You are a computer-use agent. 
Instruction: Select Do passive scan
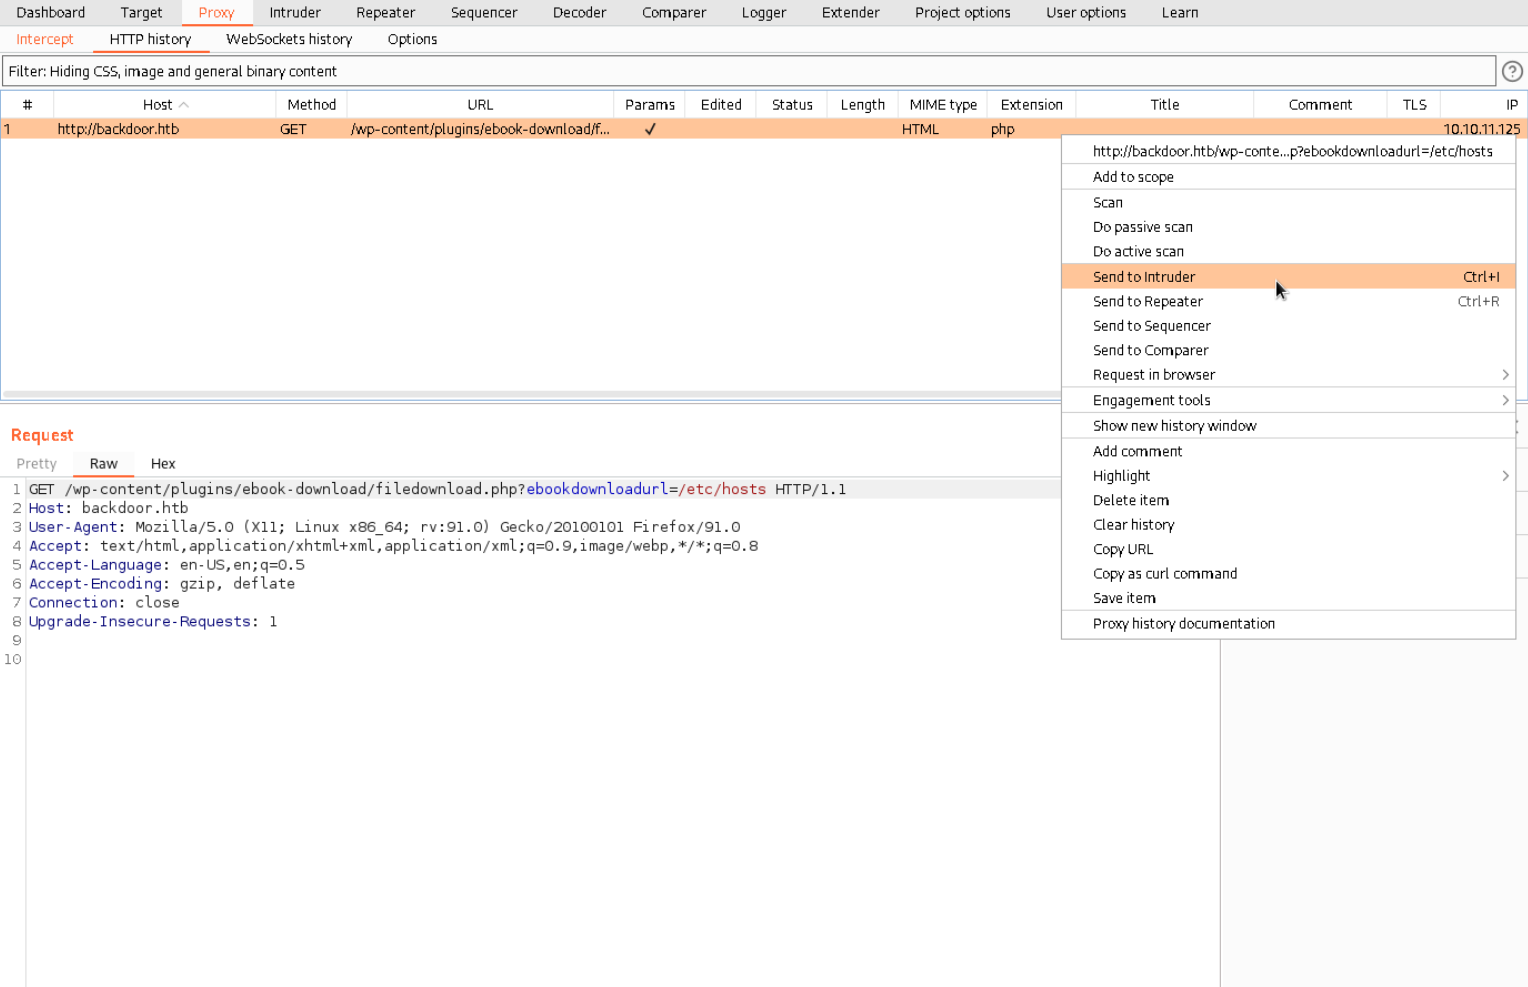[1288, 227]
